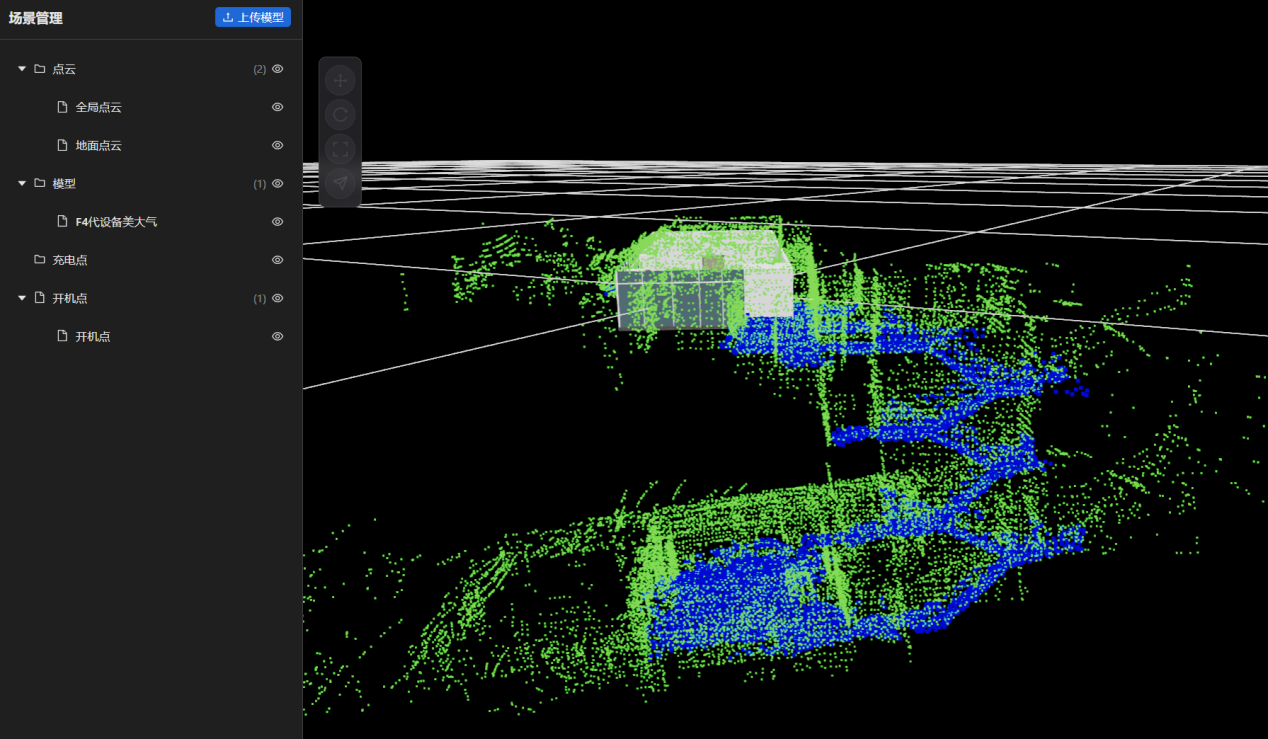
Task: Click the file icon beside 全局点云
Action: pos(63,107)
